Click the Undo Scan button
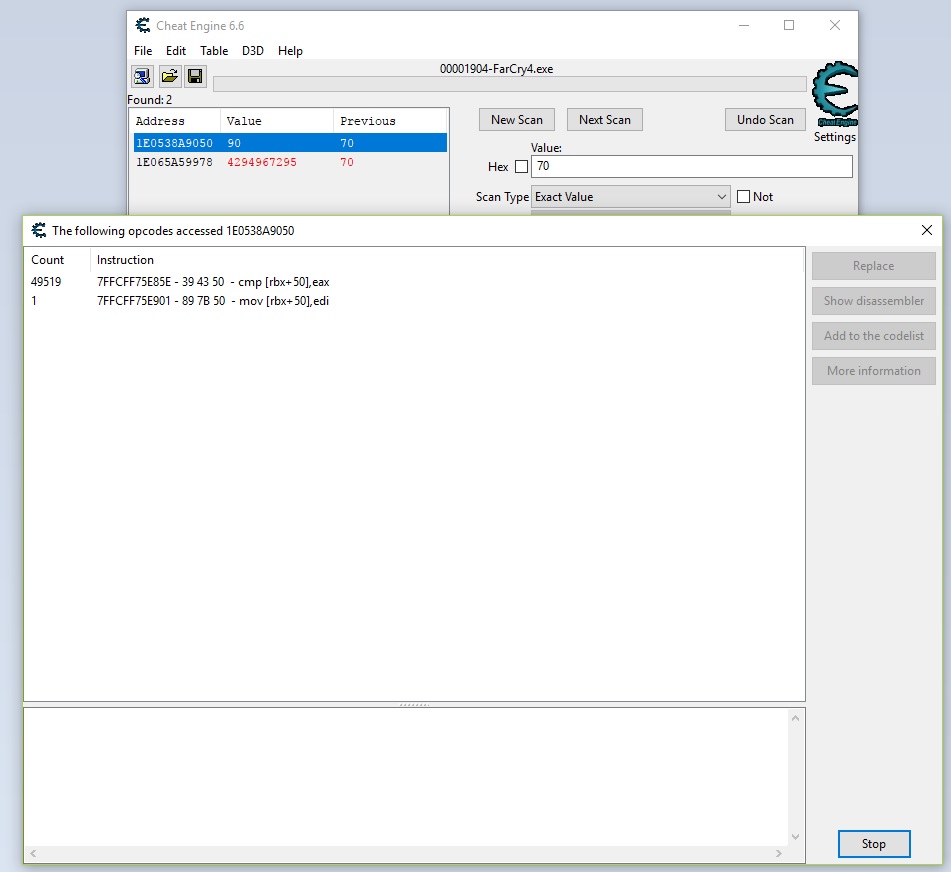Viewport: 951px width, 872px height. point(765,119)
